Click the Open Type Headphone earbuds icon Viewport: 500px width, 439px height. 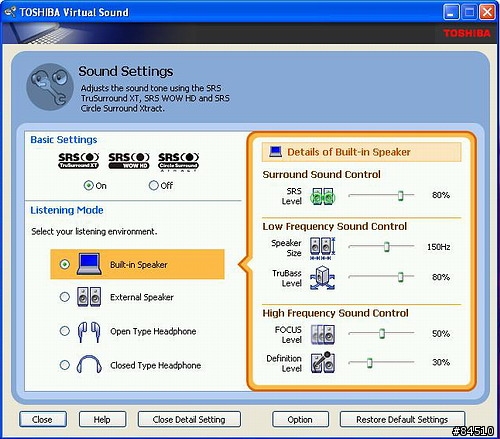tap(89, 331)
